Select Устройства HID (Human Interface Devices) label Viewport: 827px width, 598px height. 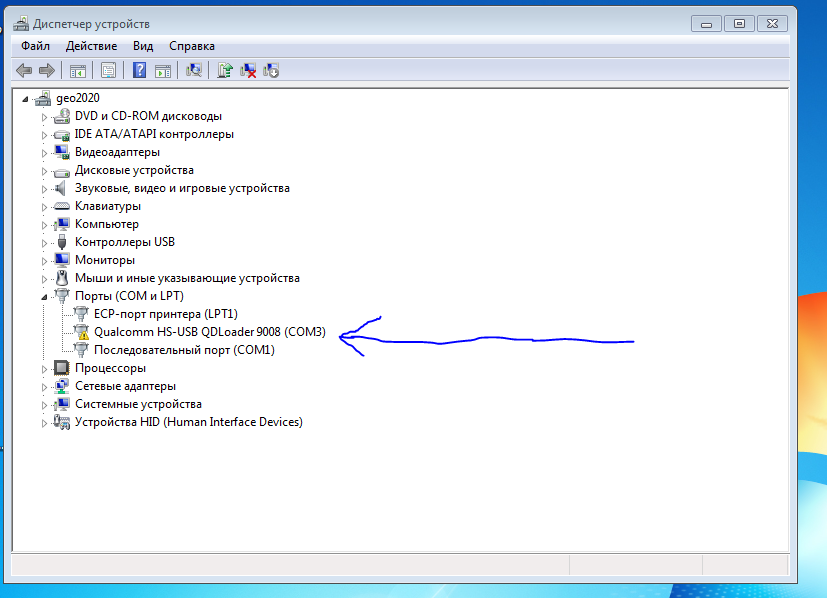pyautogui.click(x=189, y=422)
